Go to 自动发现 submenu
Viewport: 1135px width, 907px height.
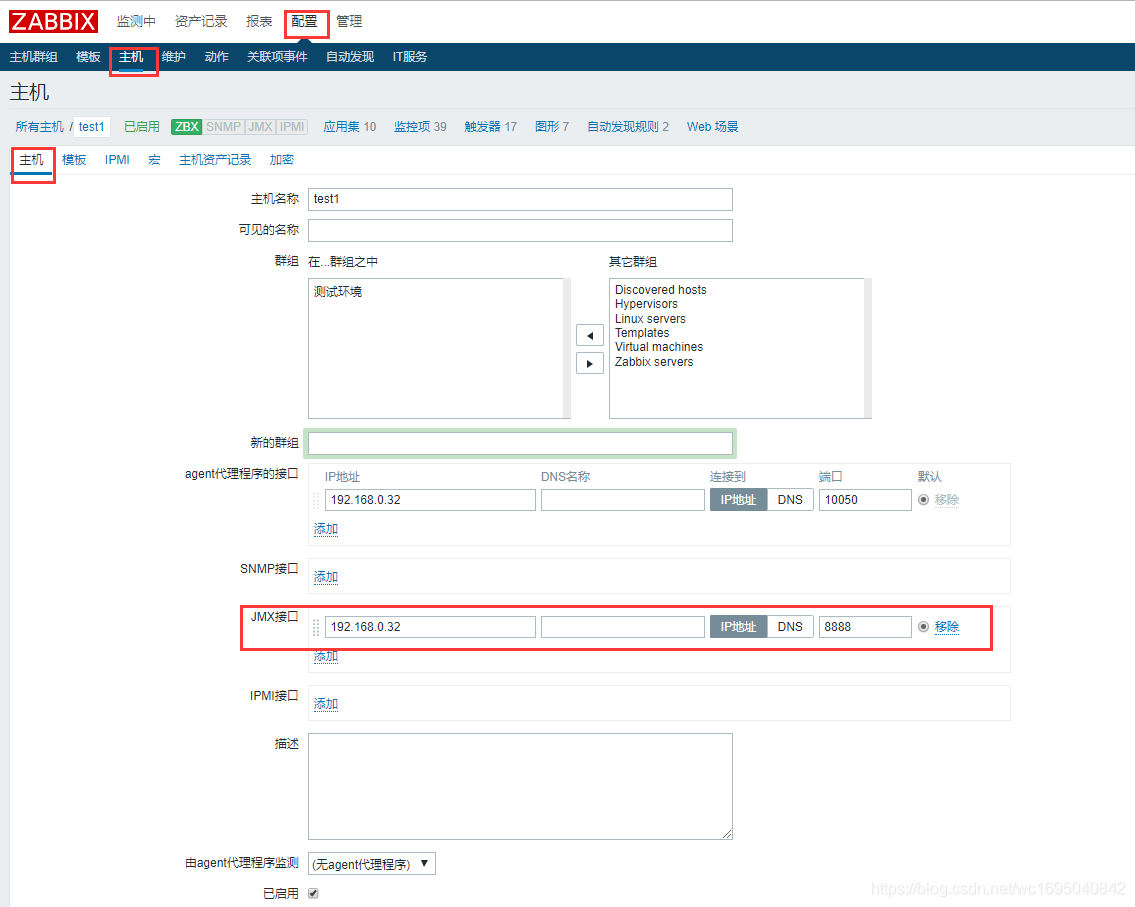point(350,56)
